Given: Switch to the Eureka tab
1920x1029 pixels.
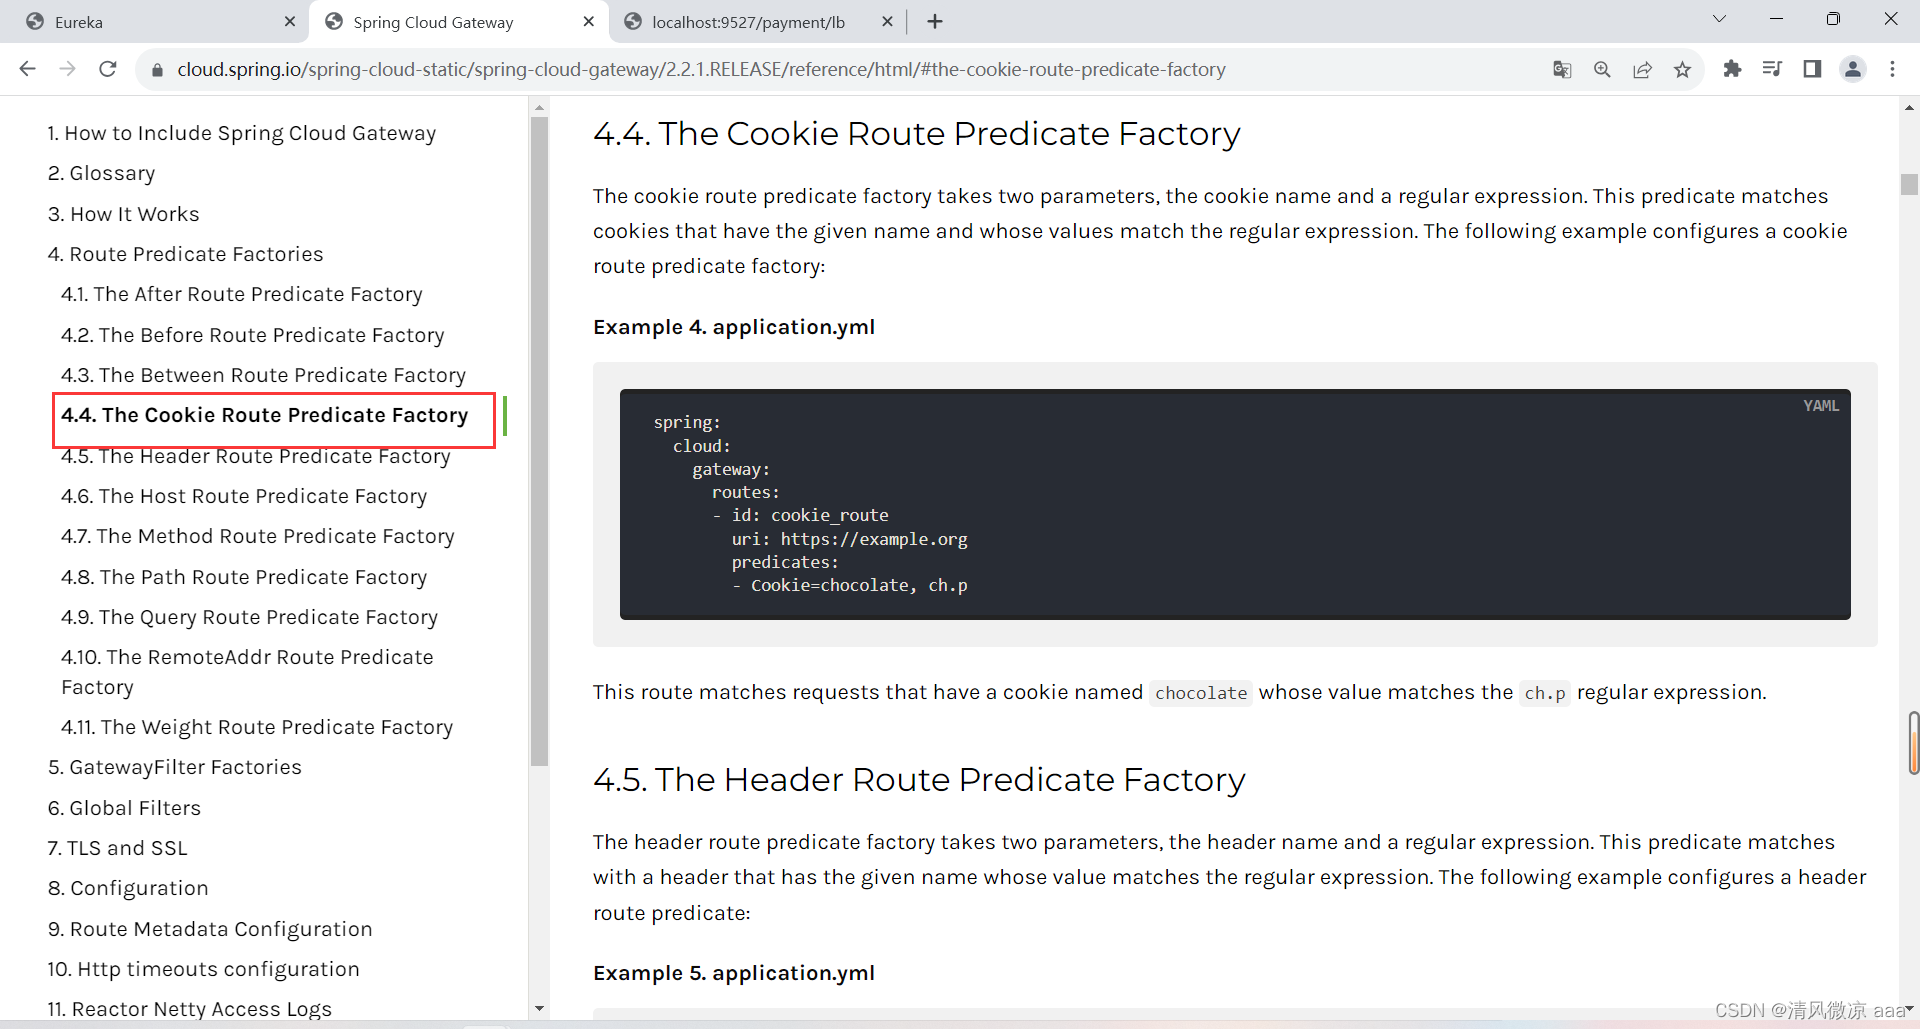Looking at the screenshot, I should point(155,22).
